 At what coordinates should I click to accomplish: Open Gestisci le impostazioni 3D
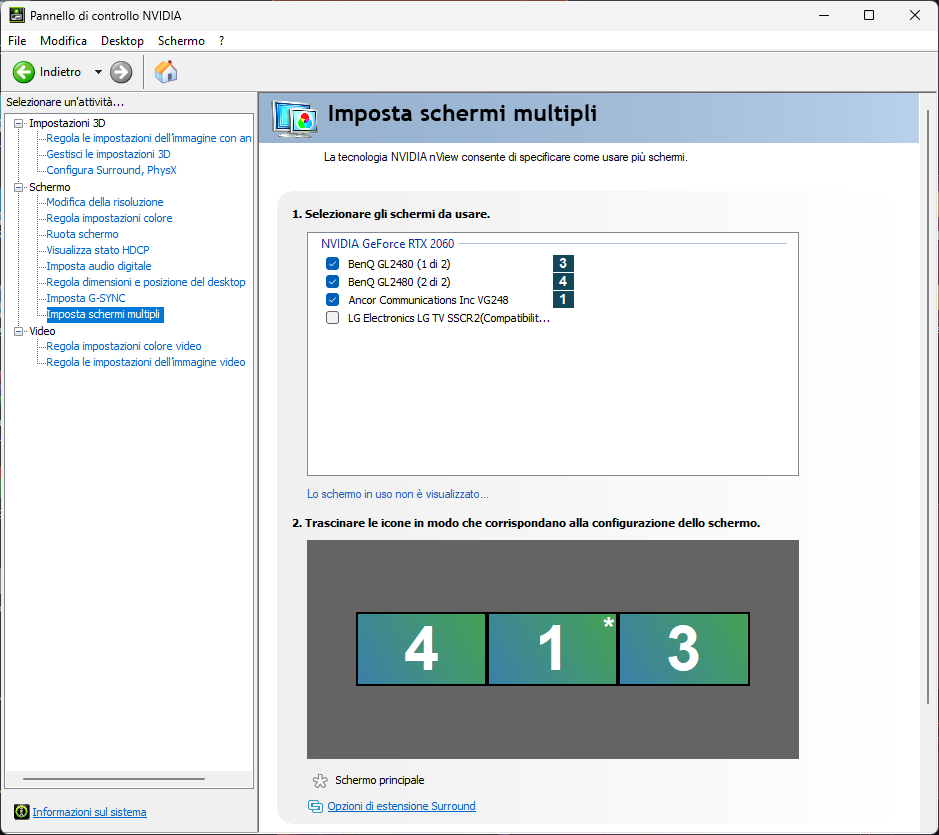pyautogui.click(x=108, y=154)
